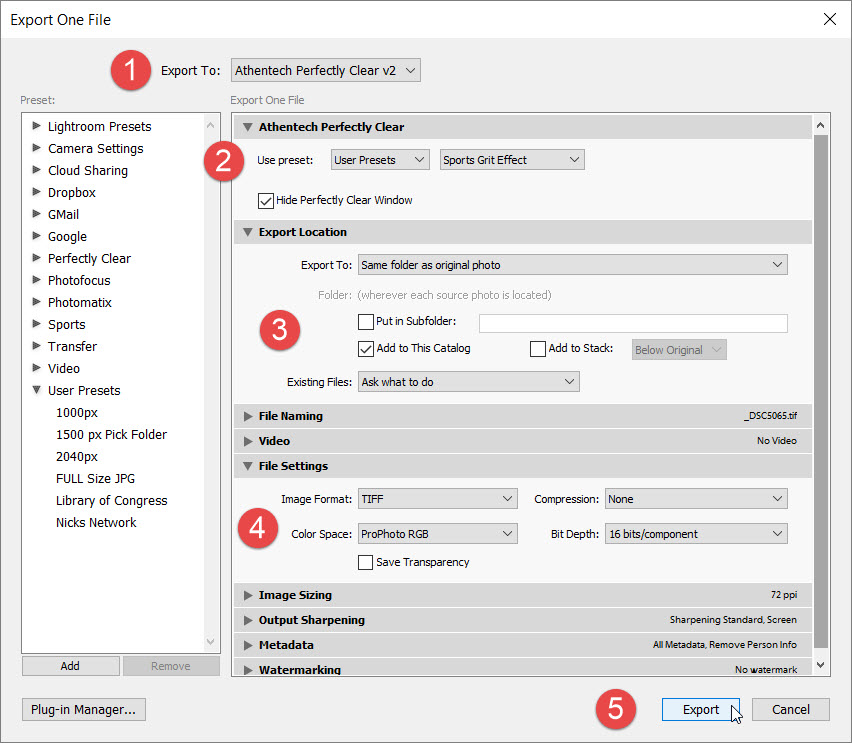Click the Export button
This screenshot has width=852, height=743.
coord(700,710)
